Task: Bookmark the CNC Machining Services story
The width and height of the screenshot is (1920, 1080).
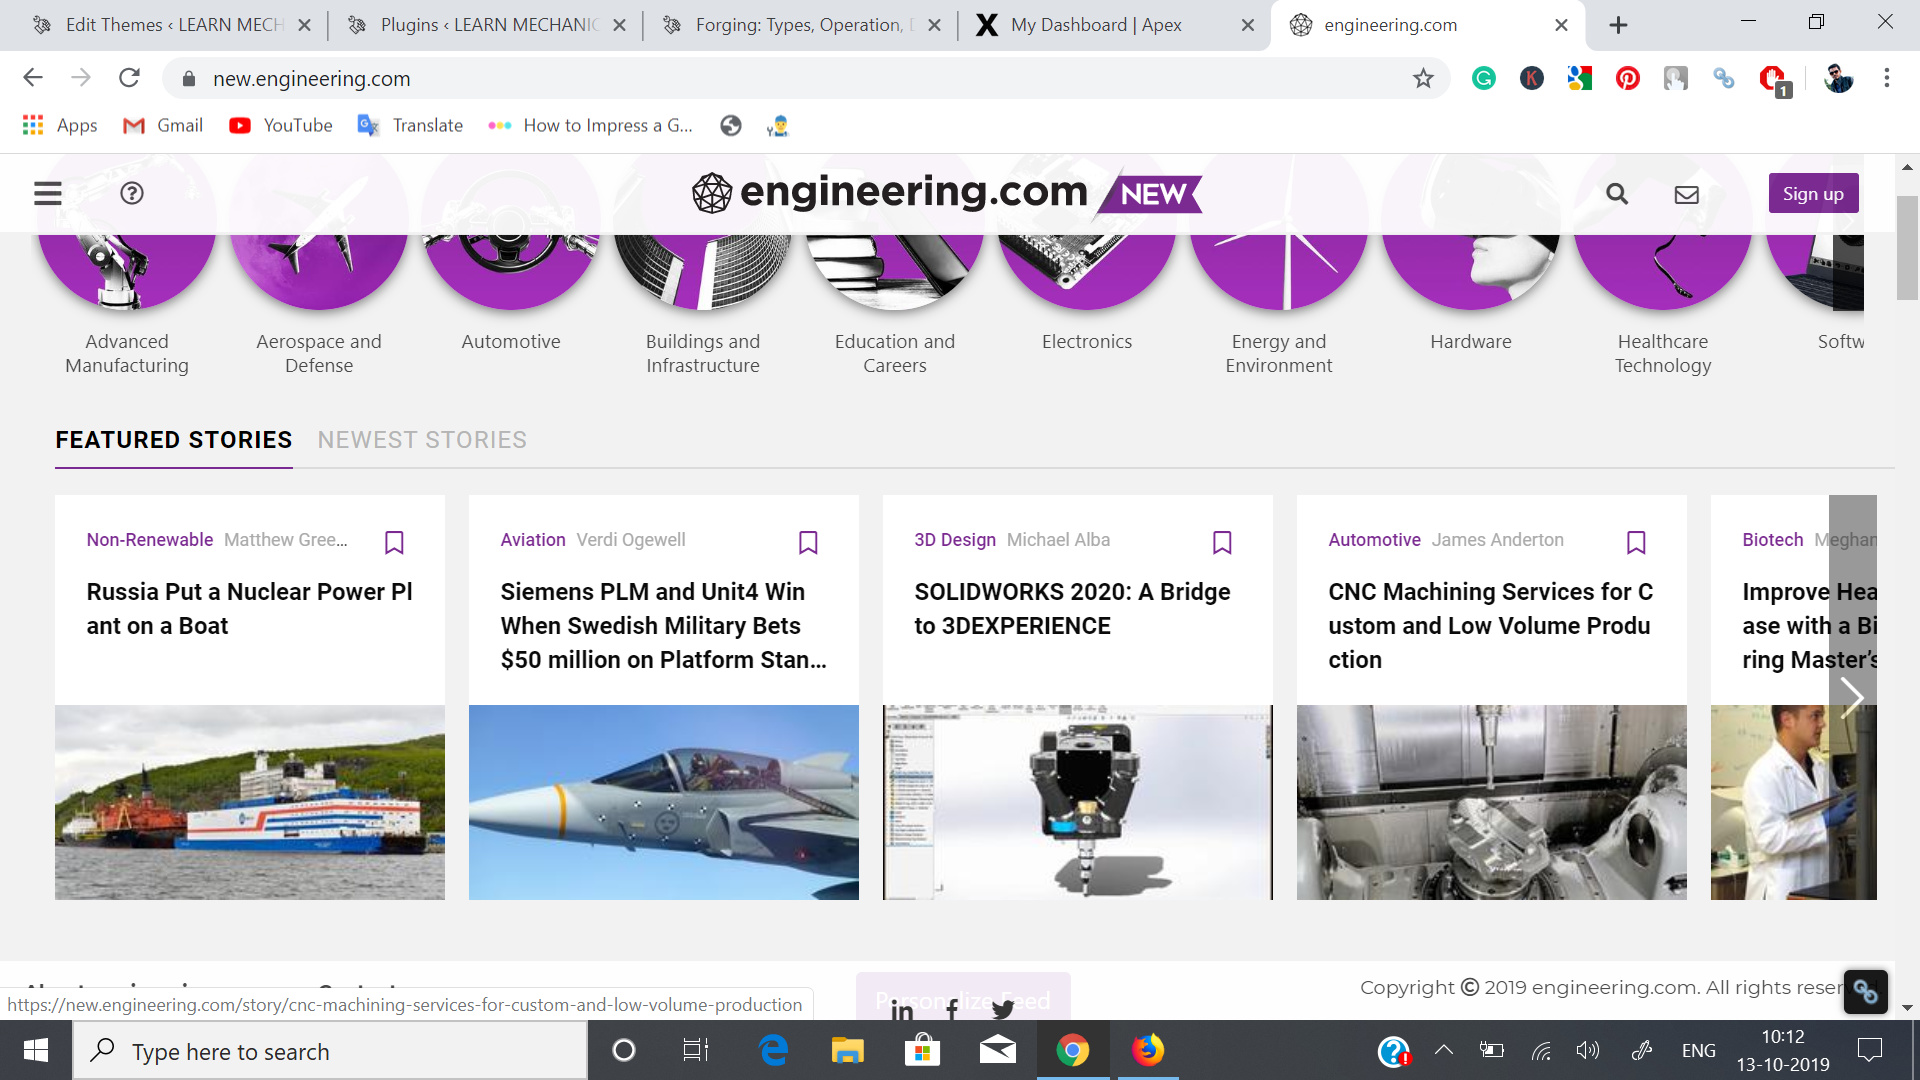Action: click(x=1636, y=542)
